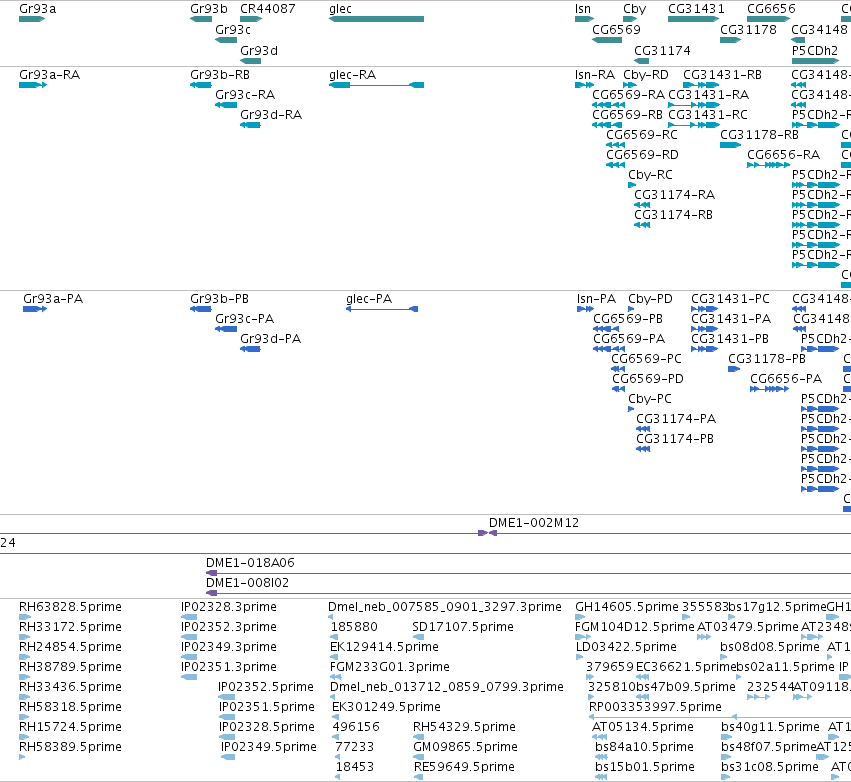The image size is (851, 782).
Task: Click the CG6569-PD protein feature
Action: pos(619,389)
